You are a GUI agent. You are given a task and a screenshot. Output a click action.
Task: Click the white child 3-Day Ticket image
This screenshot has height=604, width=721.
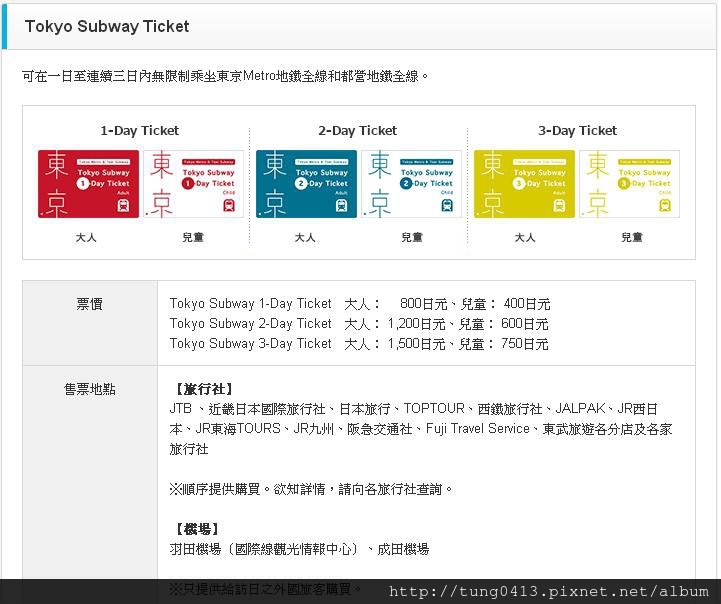coord(629,184)
